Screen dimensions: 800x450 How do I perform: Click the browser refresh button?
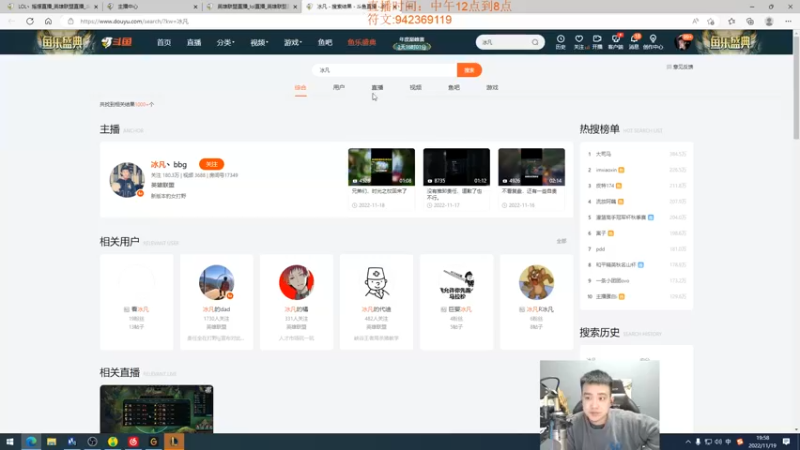(30, 21)
